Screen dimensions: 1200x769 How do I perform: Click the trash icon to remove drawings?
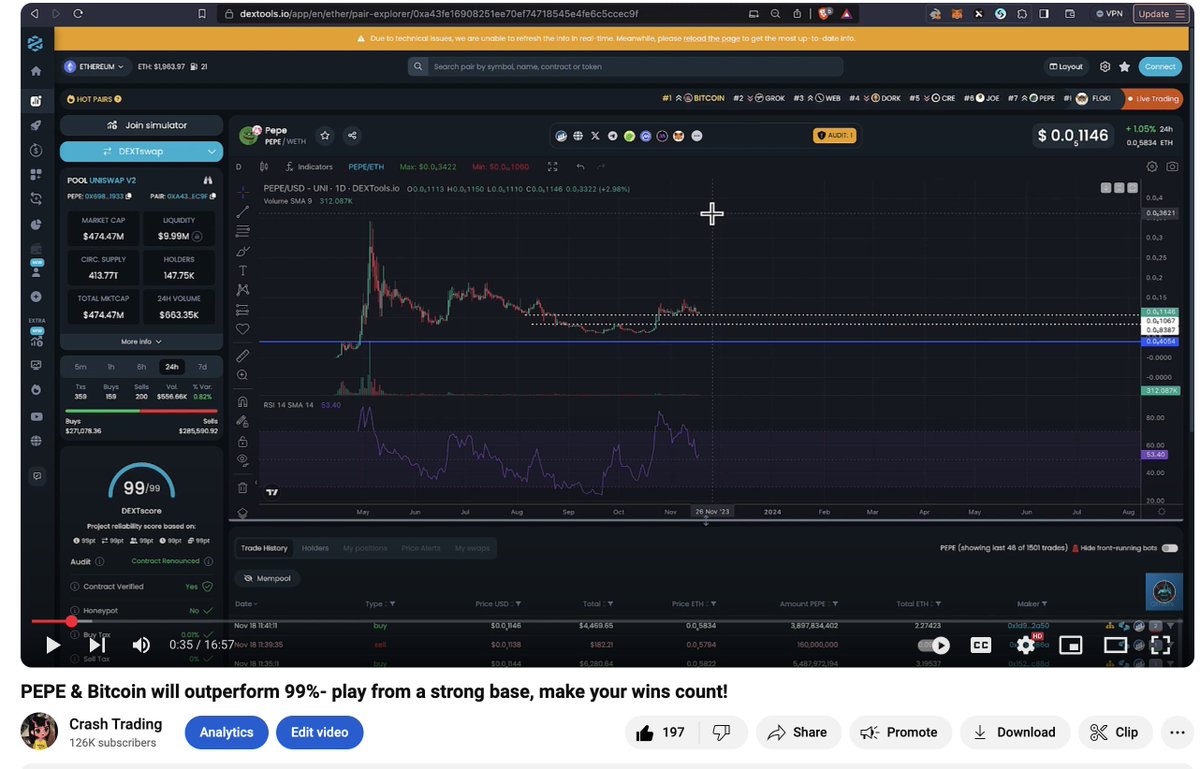tap(242, 488)
